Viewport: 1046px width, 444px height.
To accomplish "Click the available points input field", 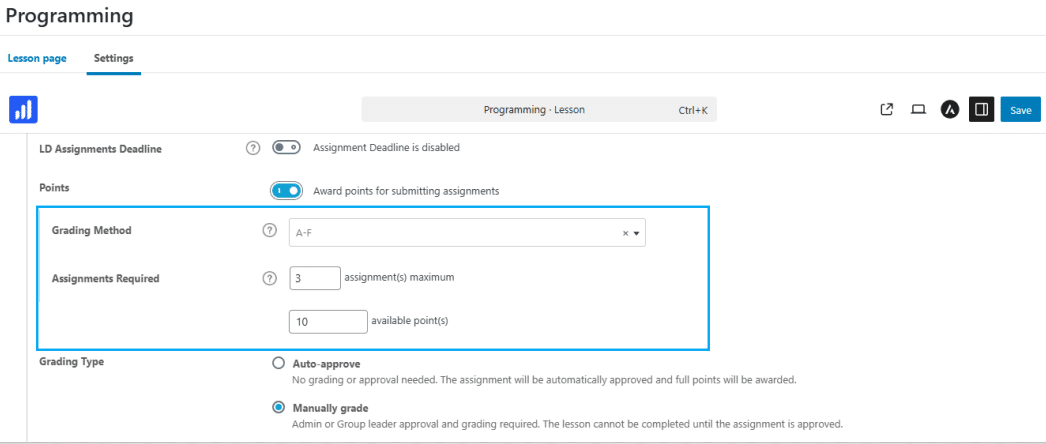I will [328, 321].
